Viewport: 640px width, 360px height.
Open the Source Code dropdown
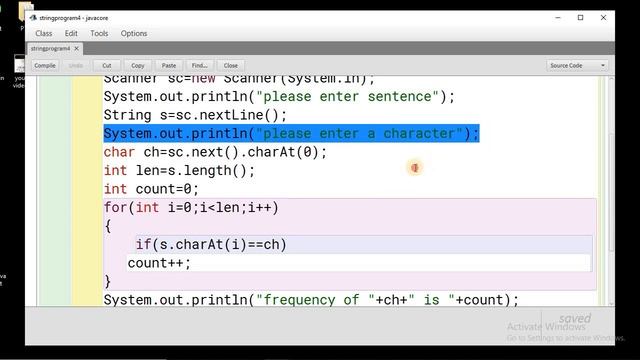point(578,66)
